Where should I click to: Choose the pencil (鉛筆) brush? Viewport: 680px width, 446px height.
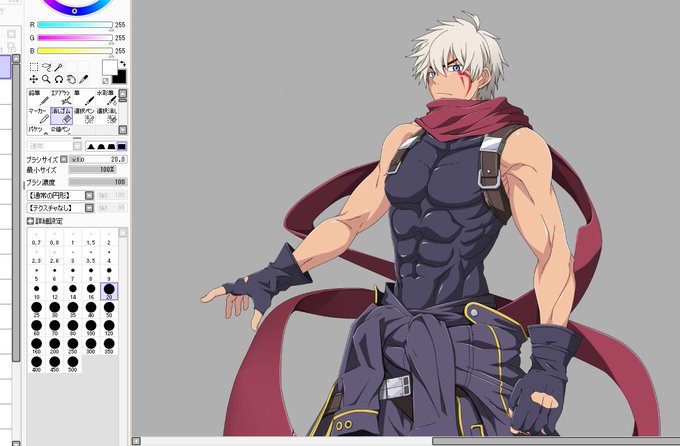point(39,98)
